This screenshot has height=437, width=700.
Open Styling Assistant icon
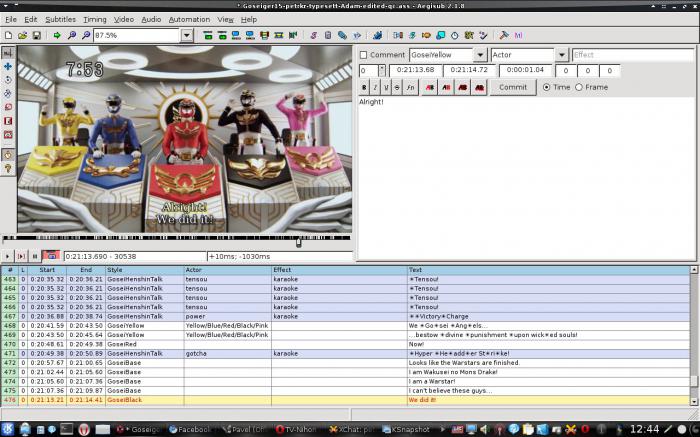pos(412,35)
